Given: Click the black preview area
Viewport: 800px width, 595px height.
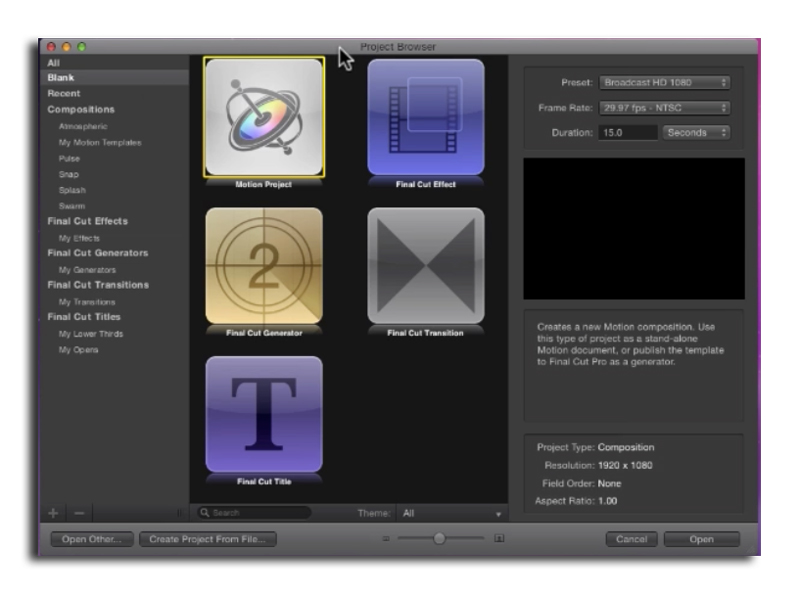Looking at the screenshot, I should pyautogui.click(x=634, y=229).
